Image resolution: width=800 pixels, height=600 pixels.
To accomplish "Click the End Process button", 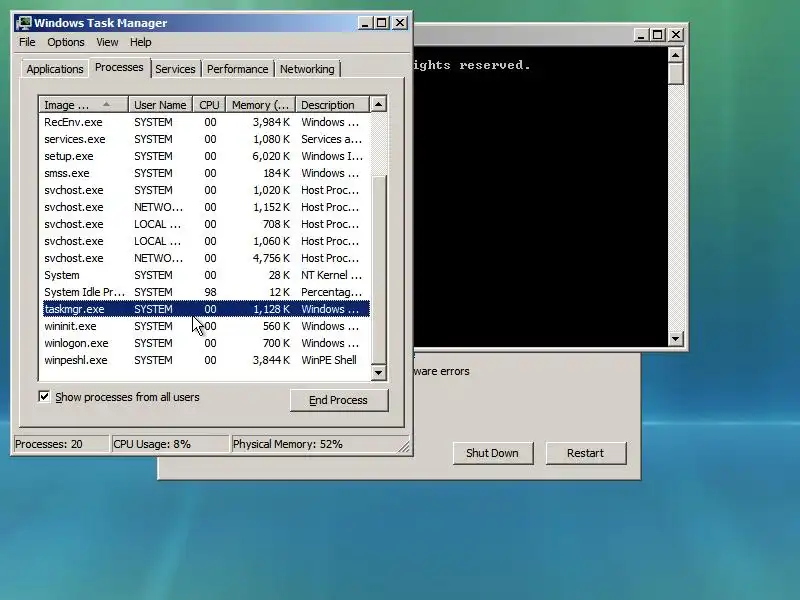I will [x=339, y=401].
